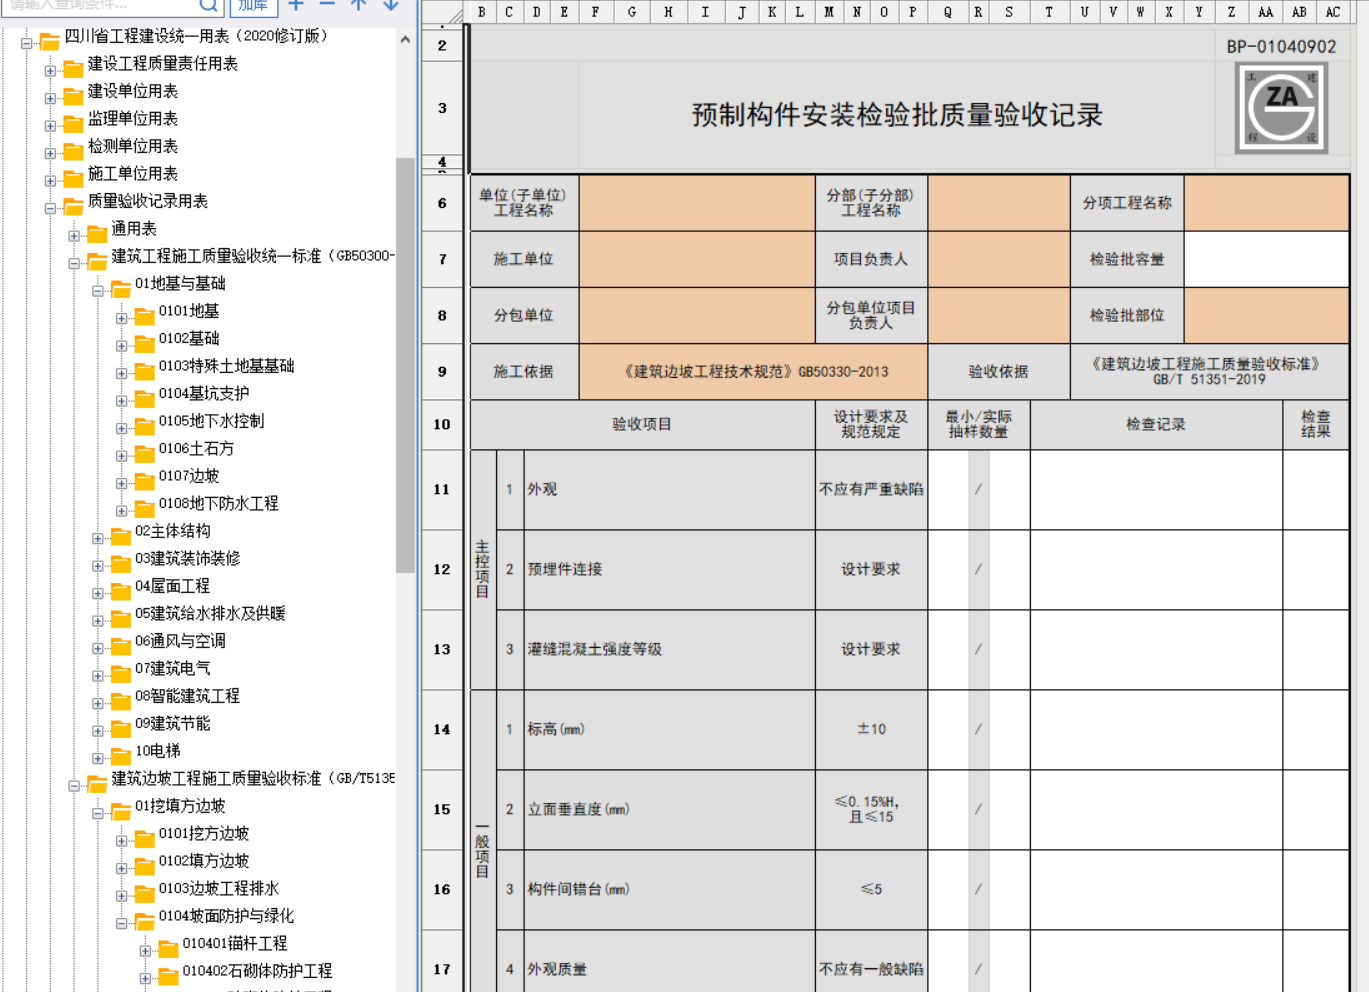Click the search query input field
The width and height of the screenshot is (1369, 992).
pos(100,5)
